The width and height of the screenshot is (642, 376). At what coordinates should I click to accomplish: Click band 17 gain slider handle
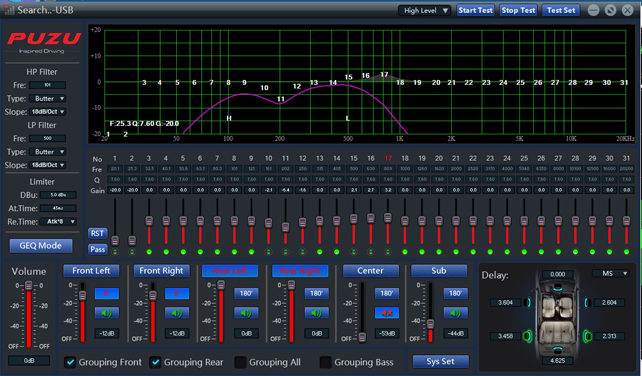point(388,218)
